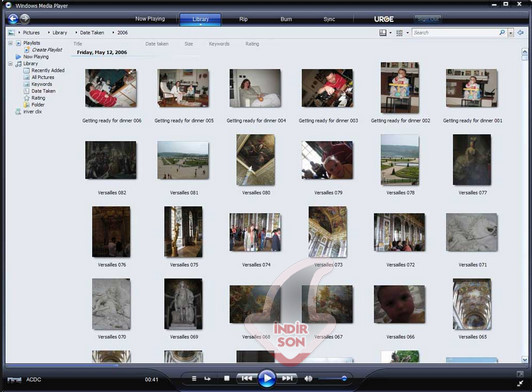Toggle shuffle mode in playback controls
The height and width of the screenshot is (392, 532).
point(194,378)
